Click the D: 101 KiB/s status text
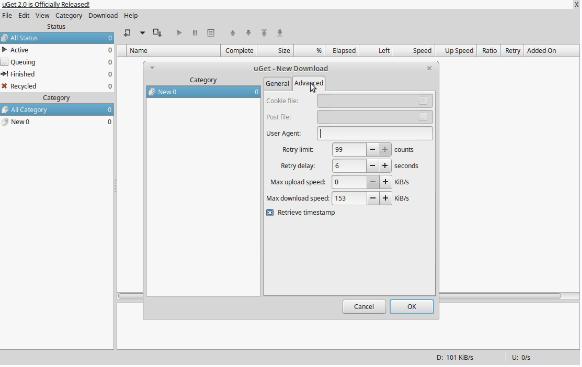The image size is (582, 367). point(455,358)
